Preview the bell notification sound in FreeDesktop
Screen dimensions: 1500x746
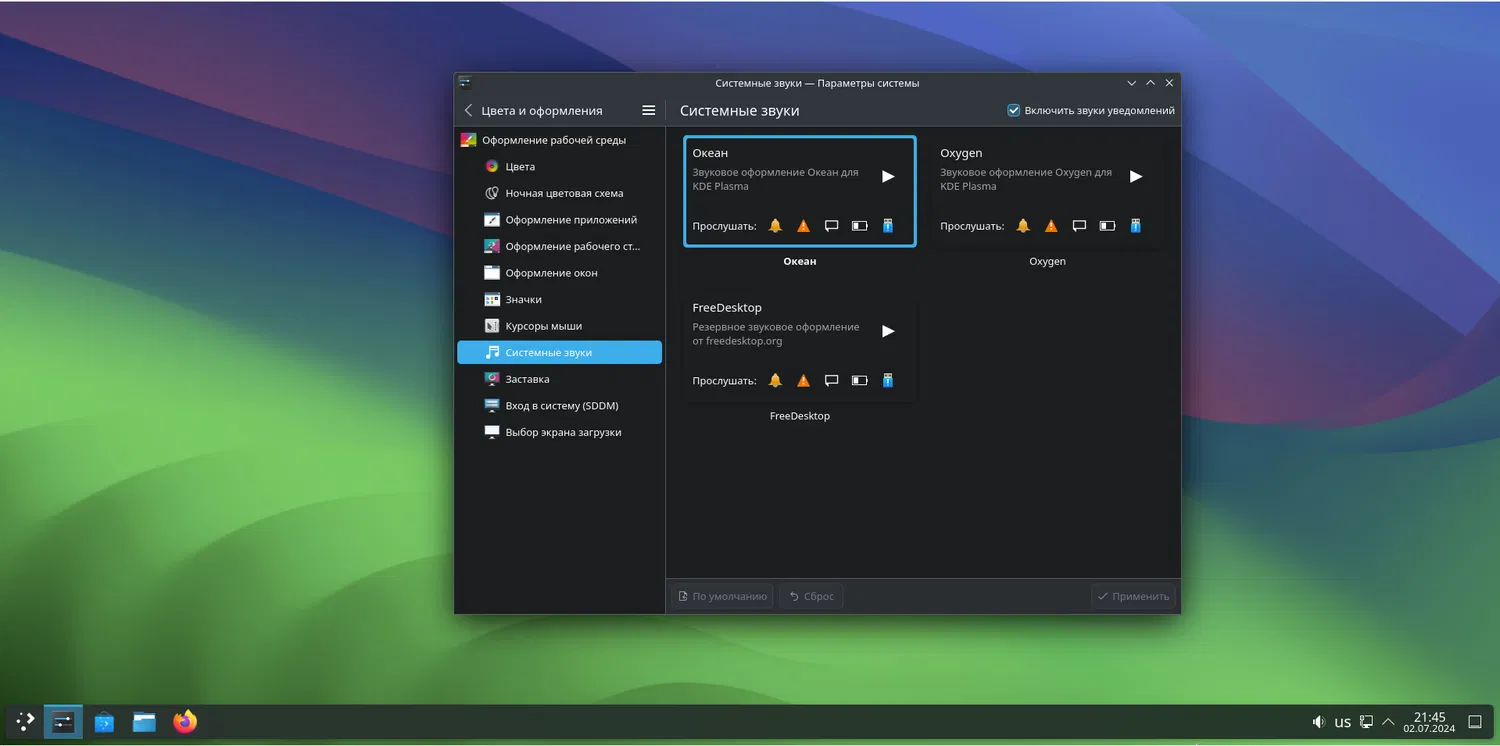[775, 380]
